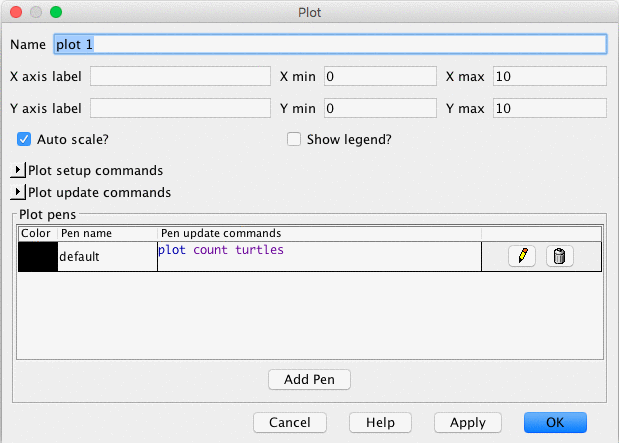Click the 'Color' column header
The width and height of the screenshot is (619, 443).
click(x=38, y=233)
